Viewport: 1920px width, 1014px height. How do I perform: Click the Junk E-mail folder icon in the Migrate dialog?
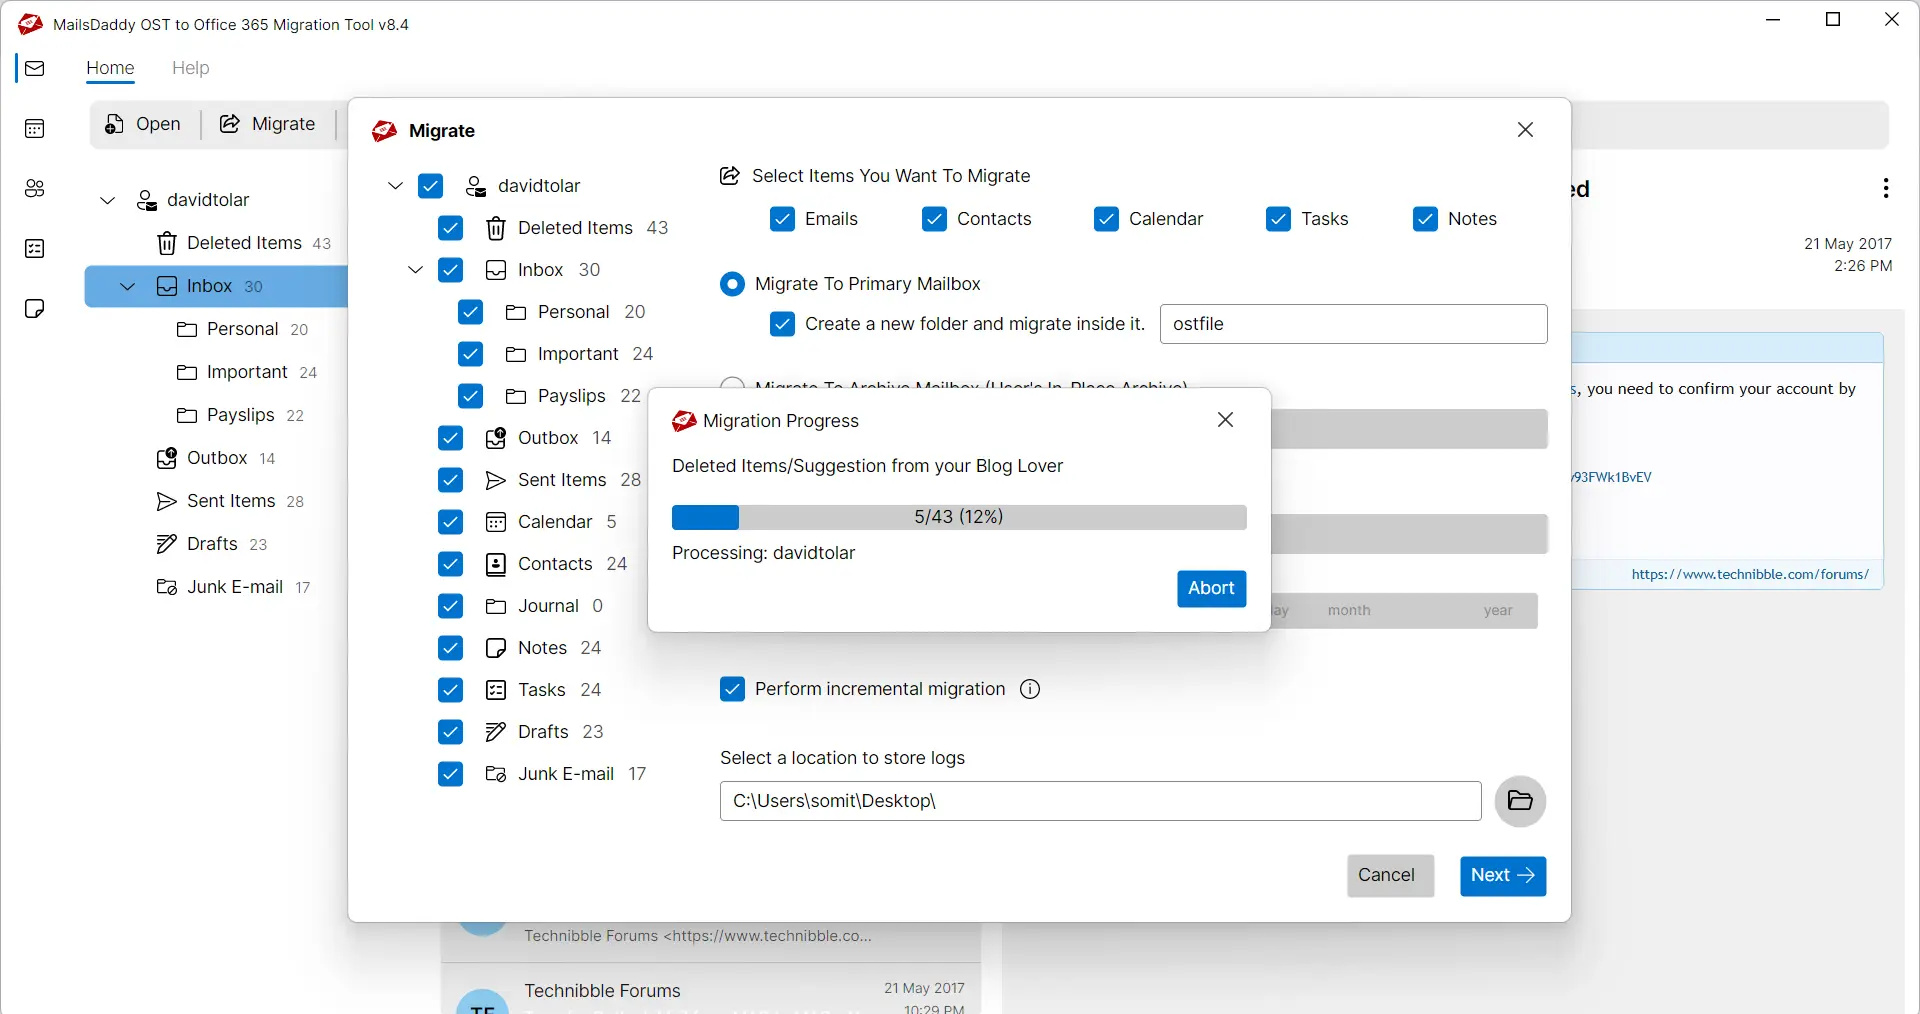click(x=495, y=774)
